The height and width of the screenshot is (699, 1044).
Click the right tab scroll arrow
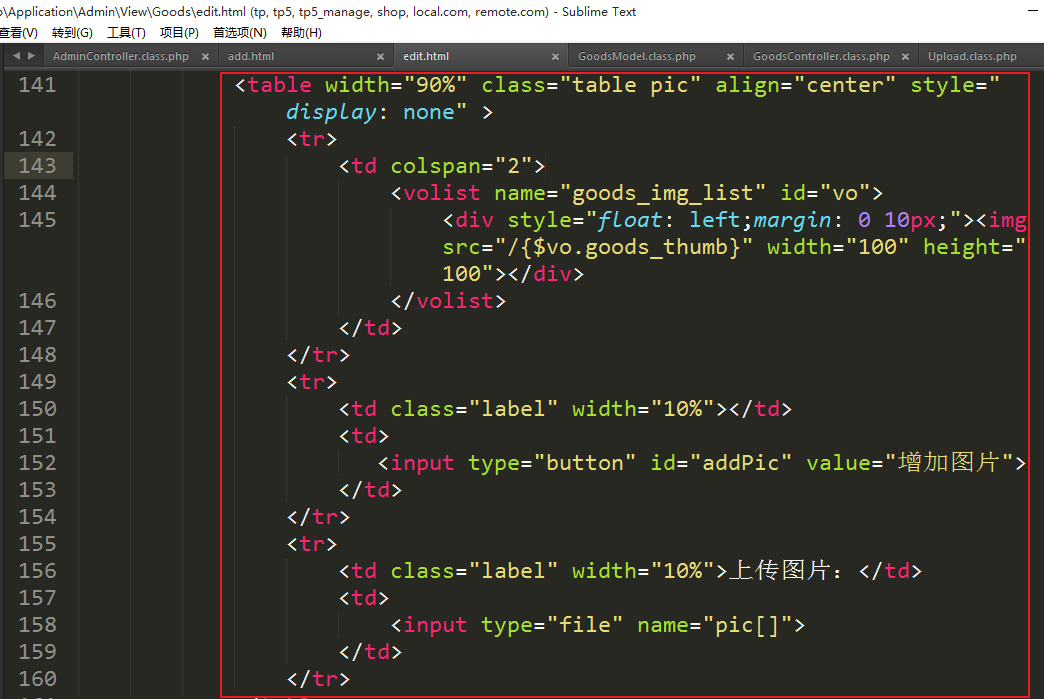(32, 56)
